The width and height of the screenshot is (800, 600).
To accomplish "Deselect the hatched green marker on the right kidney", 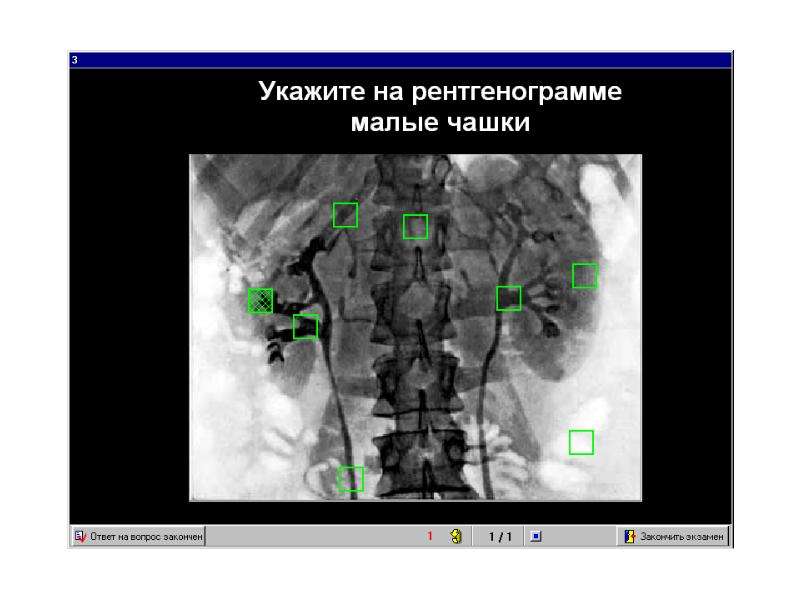I will click(260, 301).
